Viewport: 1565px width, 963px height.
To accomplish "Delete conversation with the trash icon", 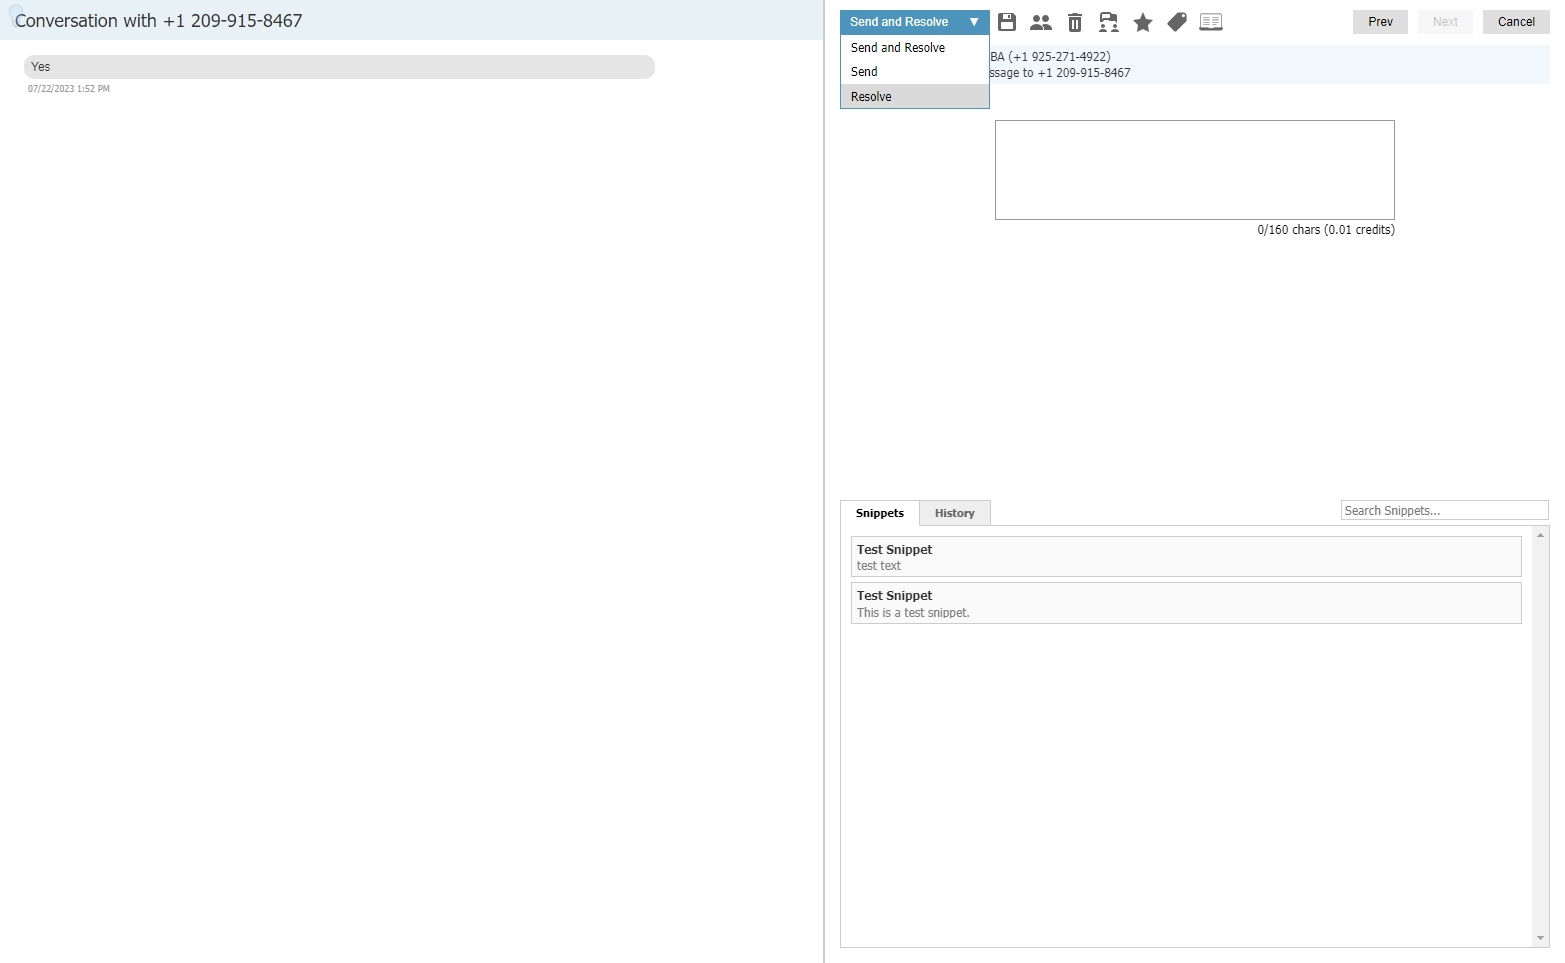I will pyautogui.click(x=1075, y=22).
